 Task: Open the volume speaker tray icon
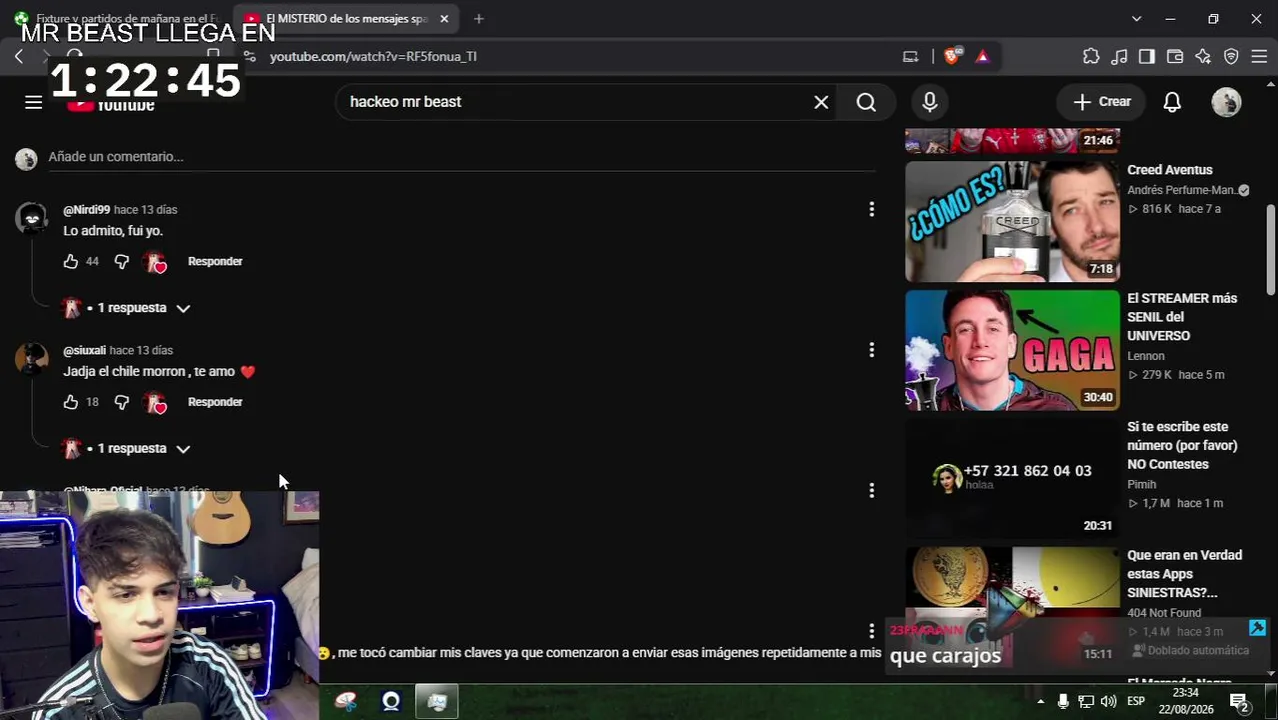1108,702
